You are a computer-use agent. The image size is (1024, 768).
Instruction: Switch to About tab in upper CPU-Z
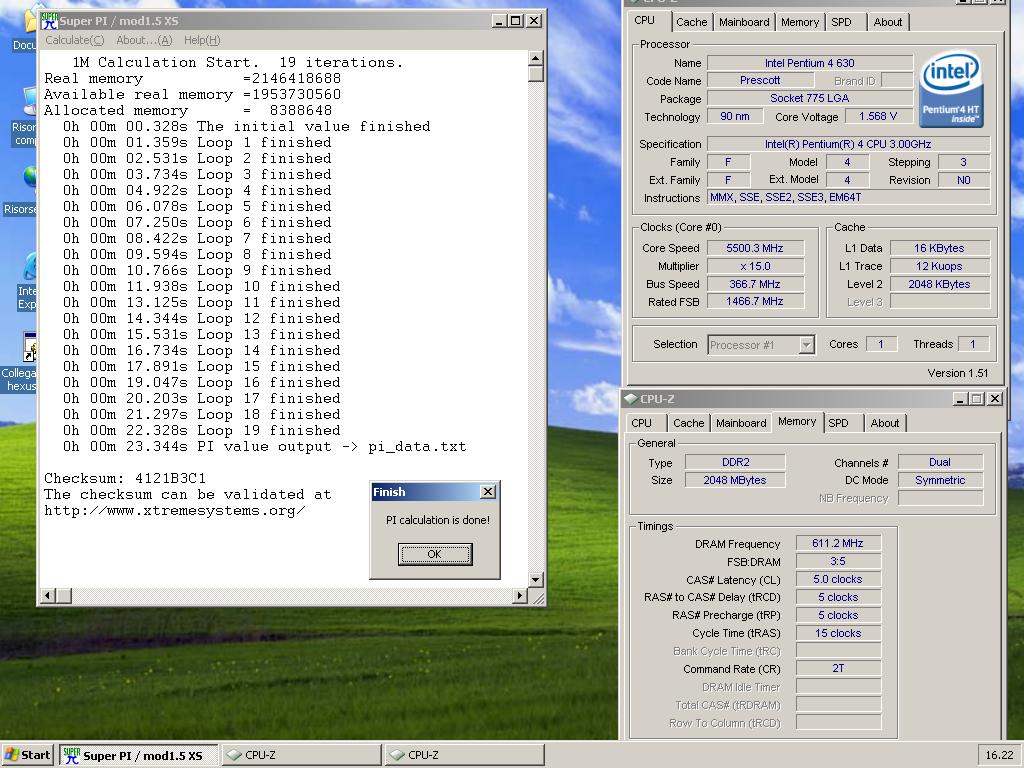click(888, 22)
